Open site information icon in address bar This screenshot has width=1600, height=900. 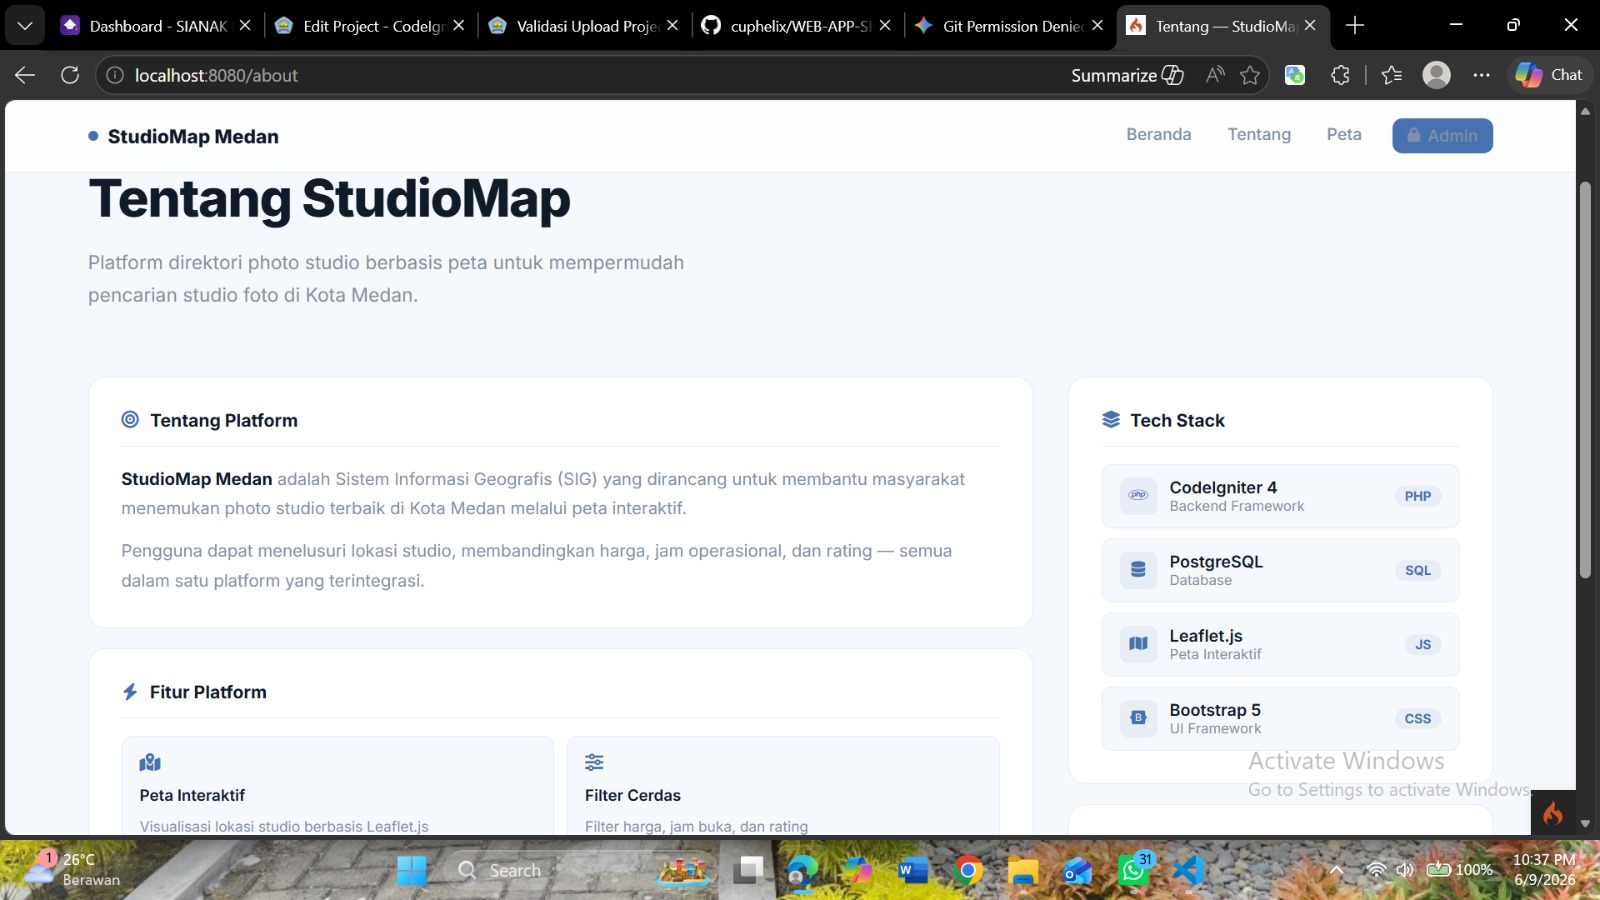pos(115,75)
